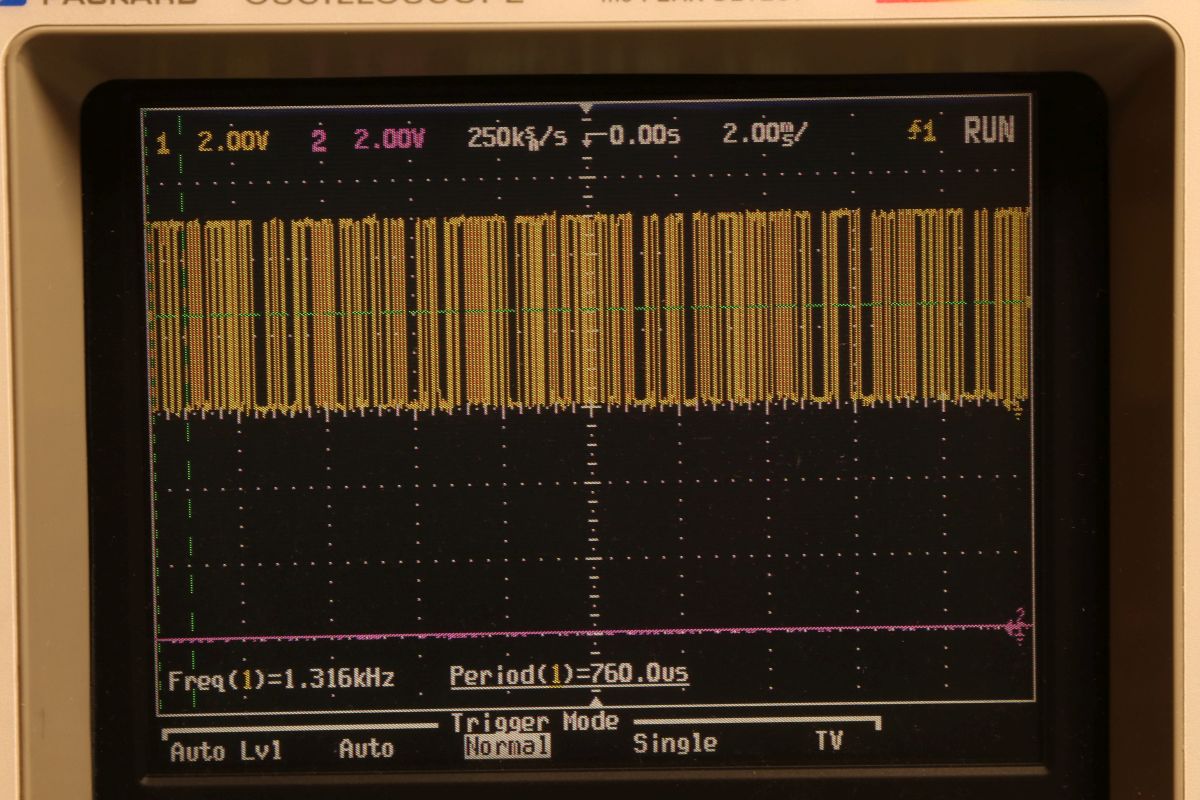This screenshot has height=800, width=1200.
Task: Click the 2.00 ms/div timebase readout
Action: [x=764, y=133]
